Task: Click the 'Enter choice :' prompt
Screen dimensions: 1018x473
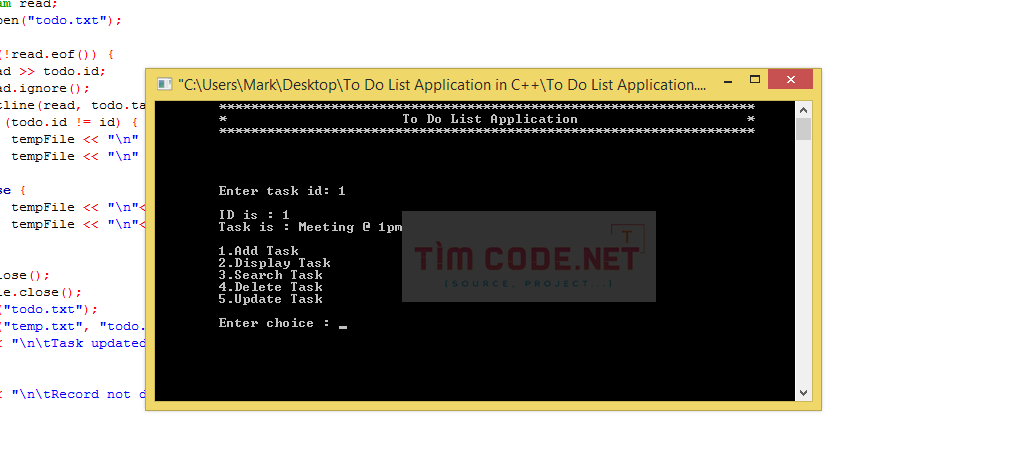Action: pyautogui.click(x=275, y=323)
